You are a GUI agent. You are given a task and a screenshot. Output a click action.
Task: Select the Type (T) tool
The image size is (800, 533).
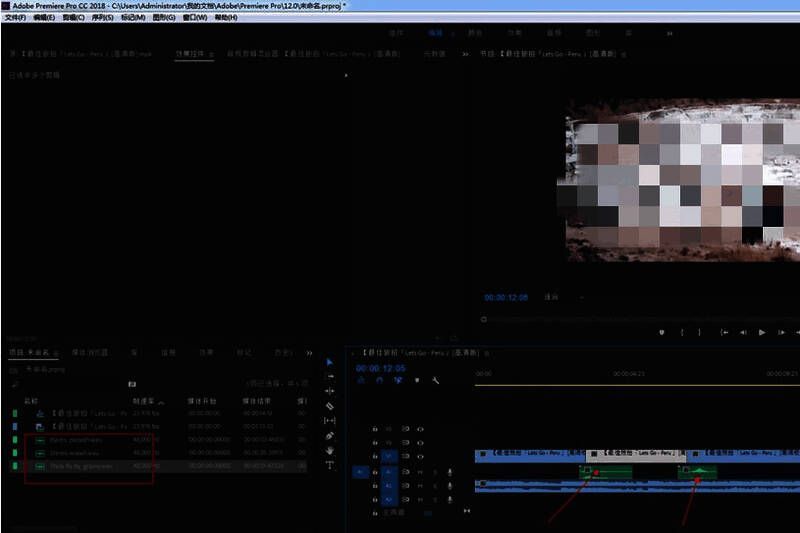coord(330,465)
